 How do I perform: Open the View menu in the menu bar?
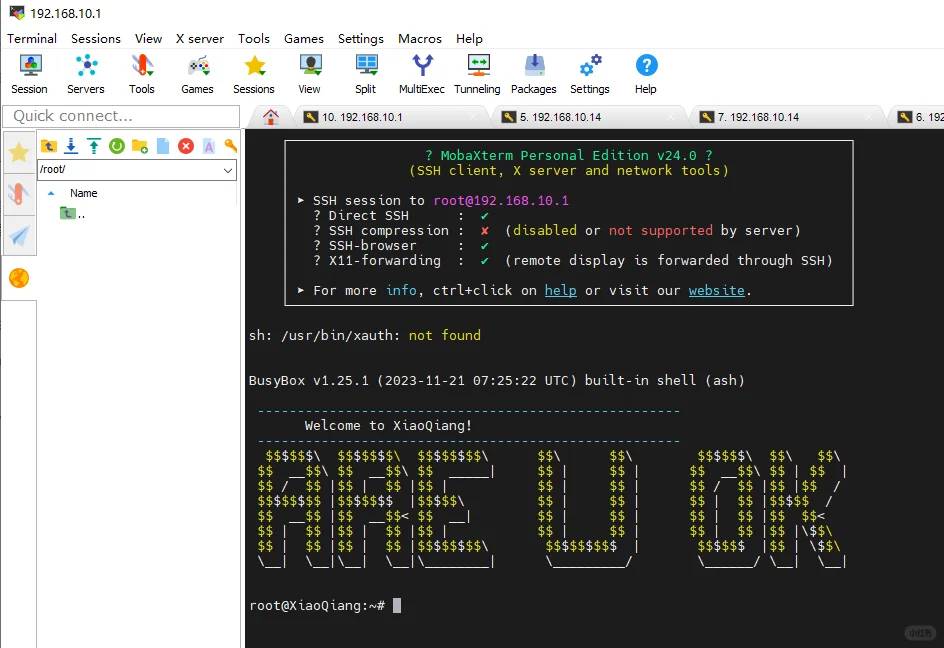[x=148, y=39]
